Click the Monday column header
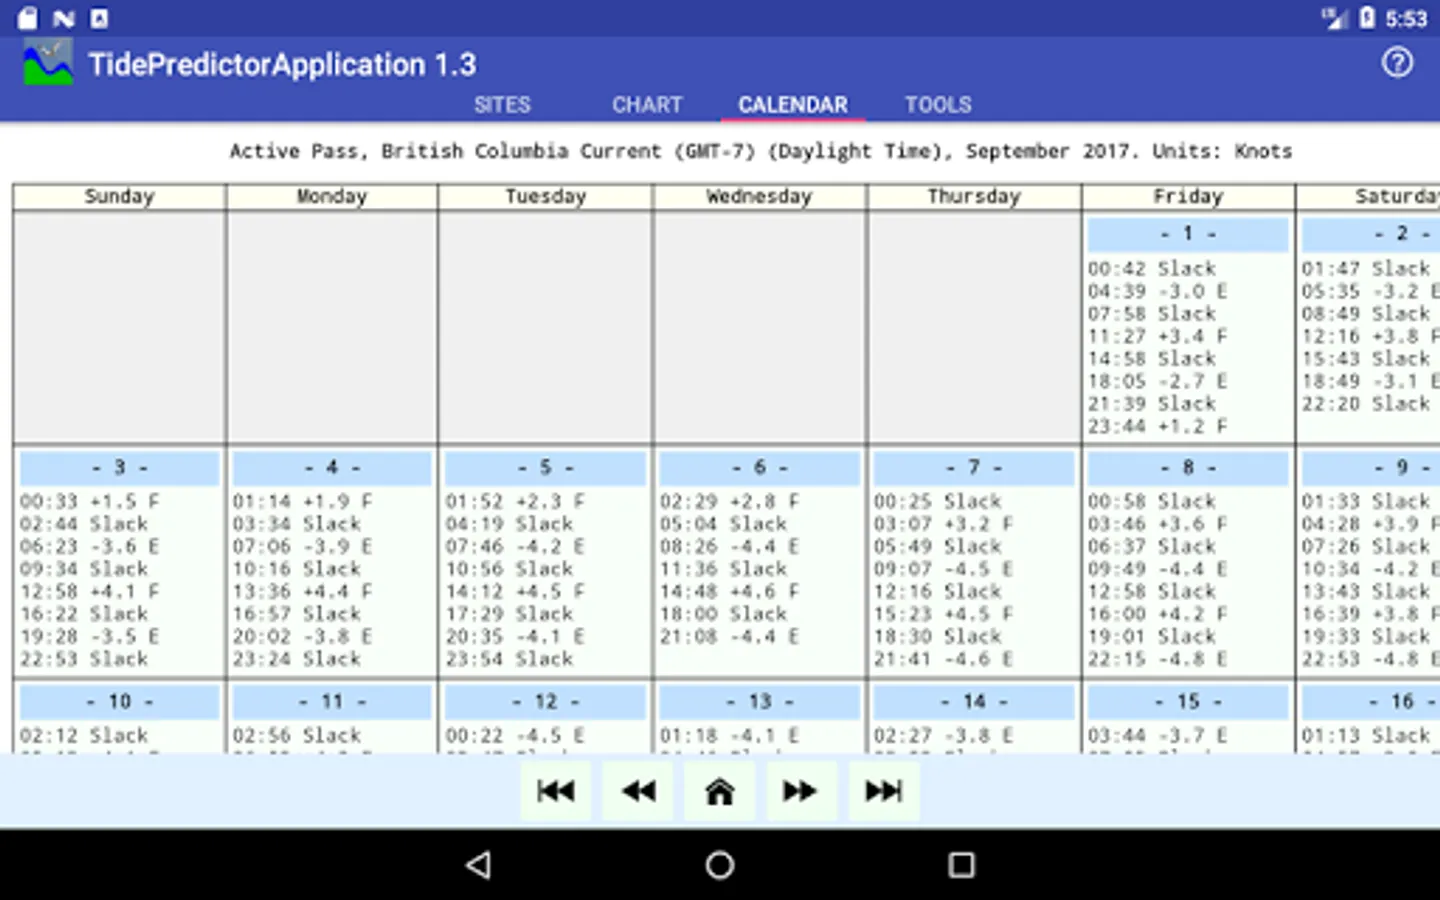Screen dimensions: 1440x900 (x=332, y=196)
